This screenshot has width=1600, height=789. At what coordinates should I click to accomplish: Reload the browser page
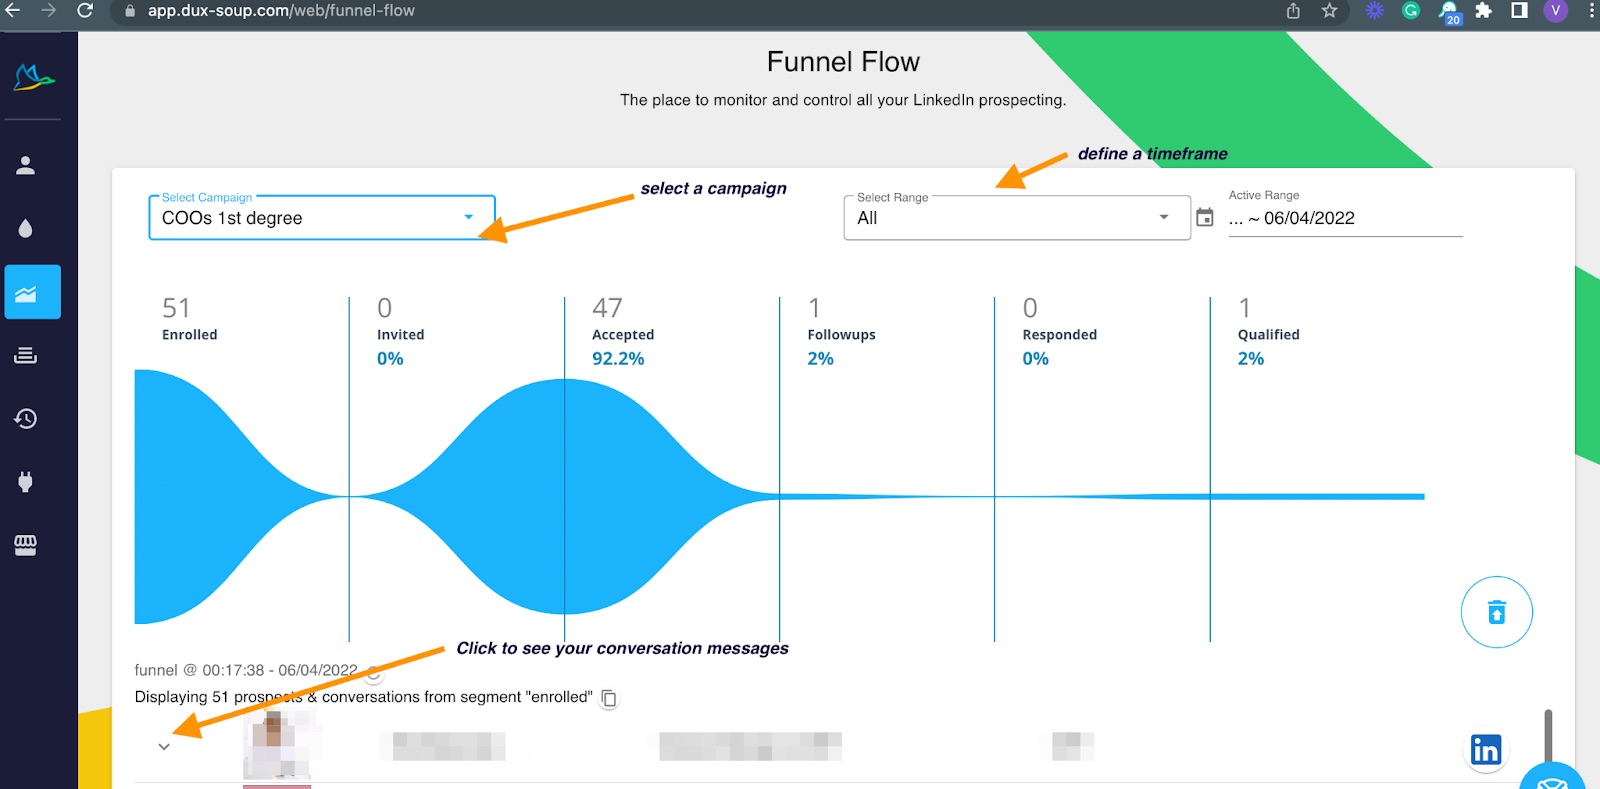(85, 10)
